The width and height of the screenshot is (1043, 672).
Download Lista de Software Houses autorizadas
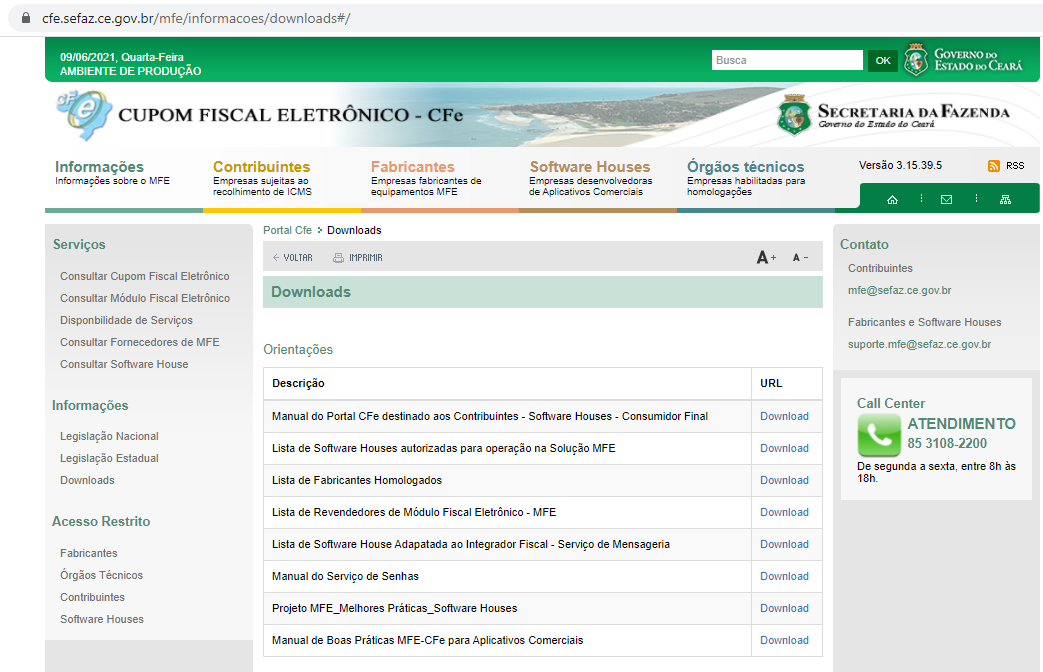pos(784,448)
